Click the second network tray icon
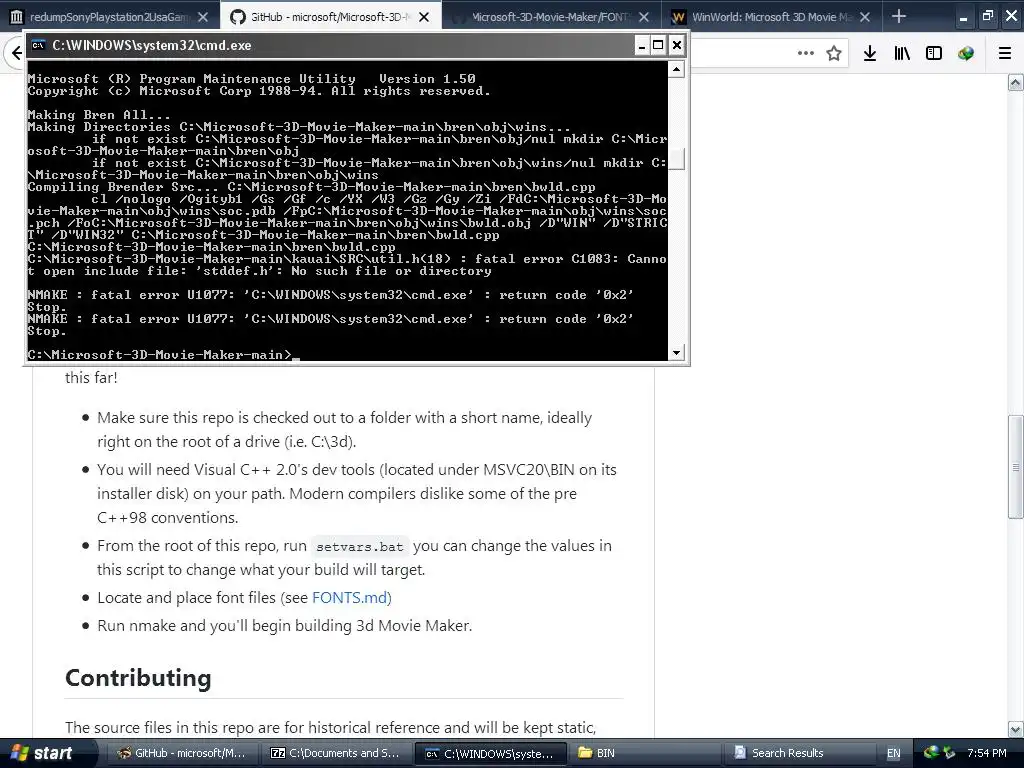The image size is (1024, 768). coord(949,753)
